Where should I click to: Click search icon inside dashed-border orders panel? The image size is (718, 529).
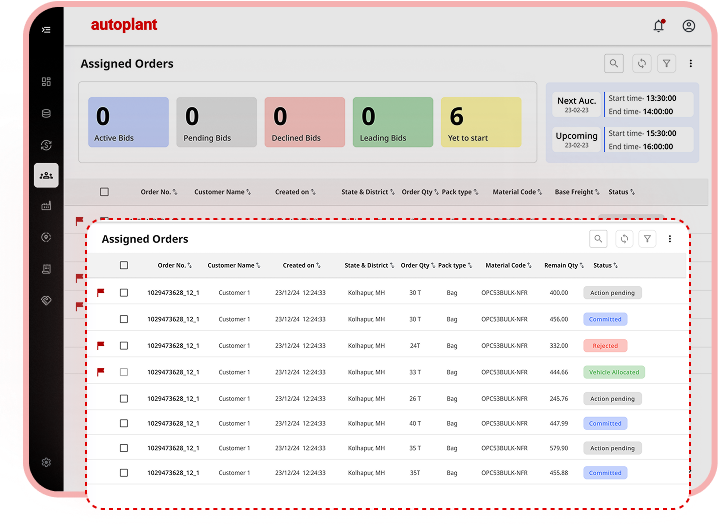click(598, 239)
